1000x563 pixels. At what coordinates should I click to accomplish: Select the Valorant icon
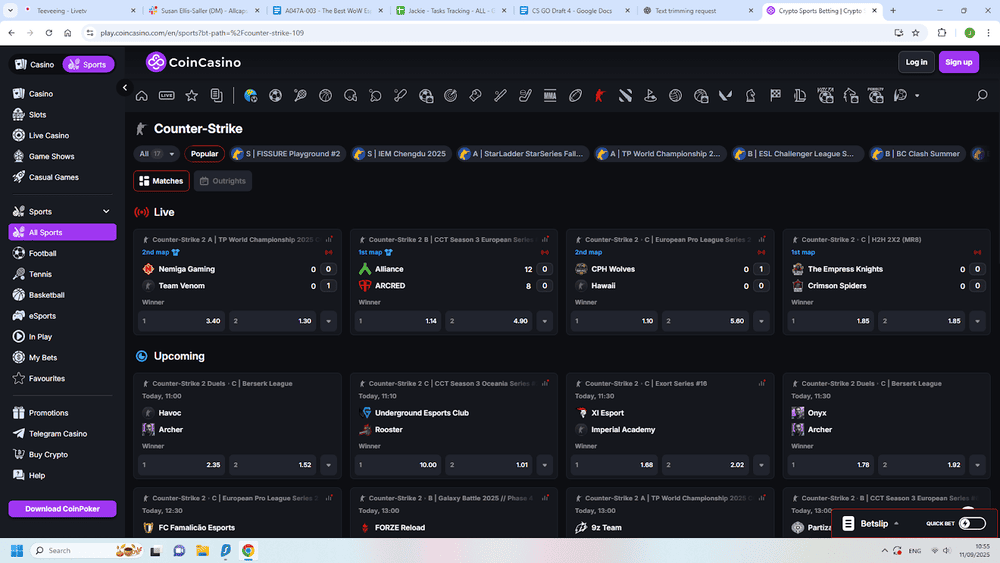(725, 96)
